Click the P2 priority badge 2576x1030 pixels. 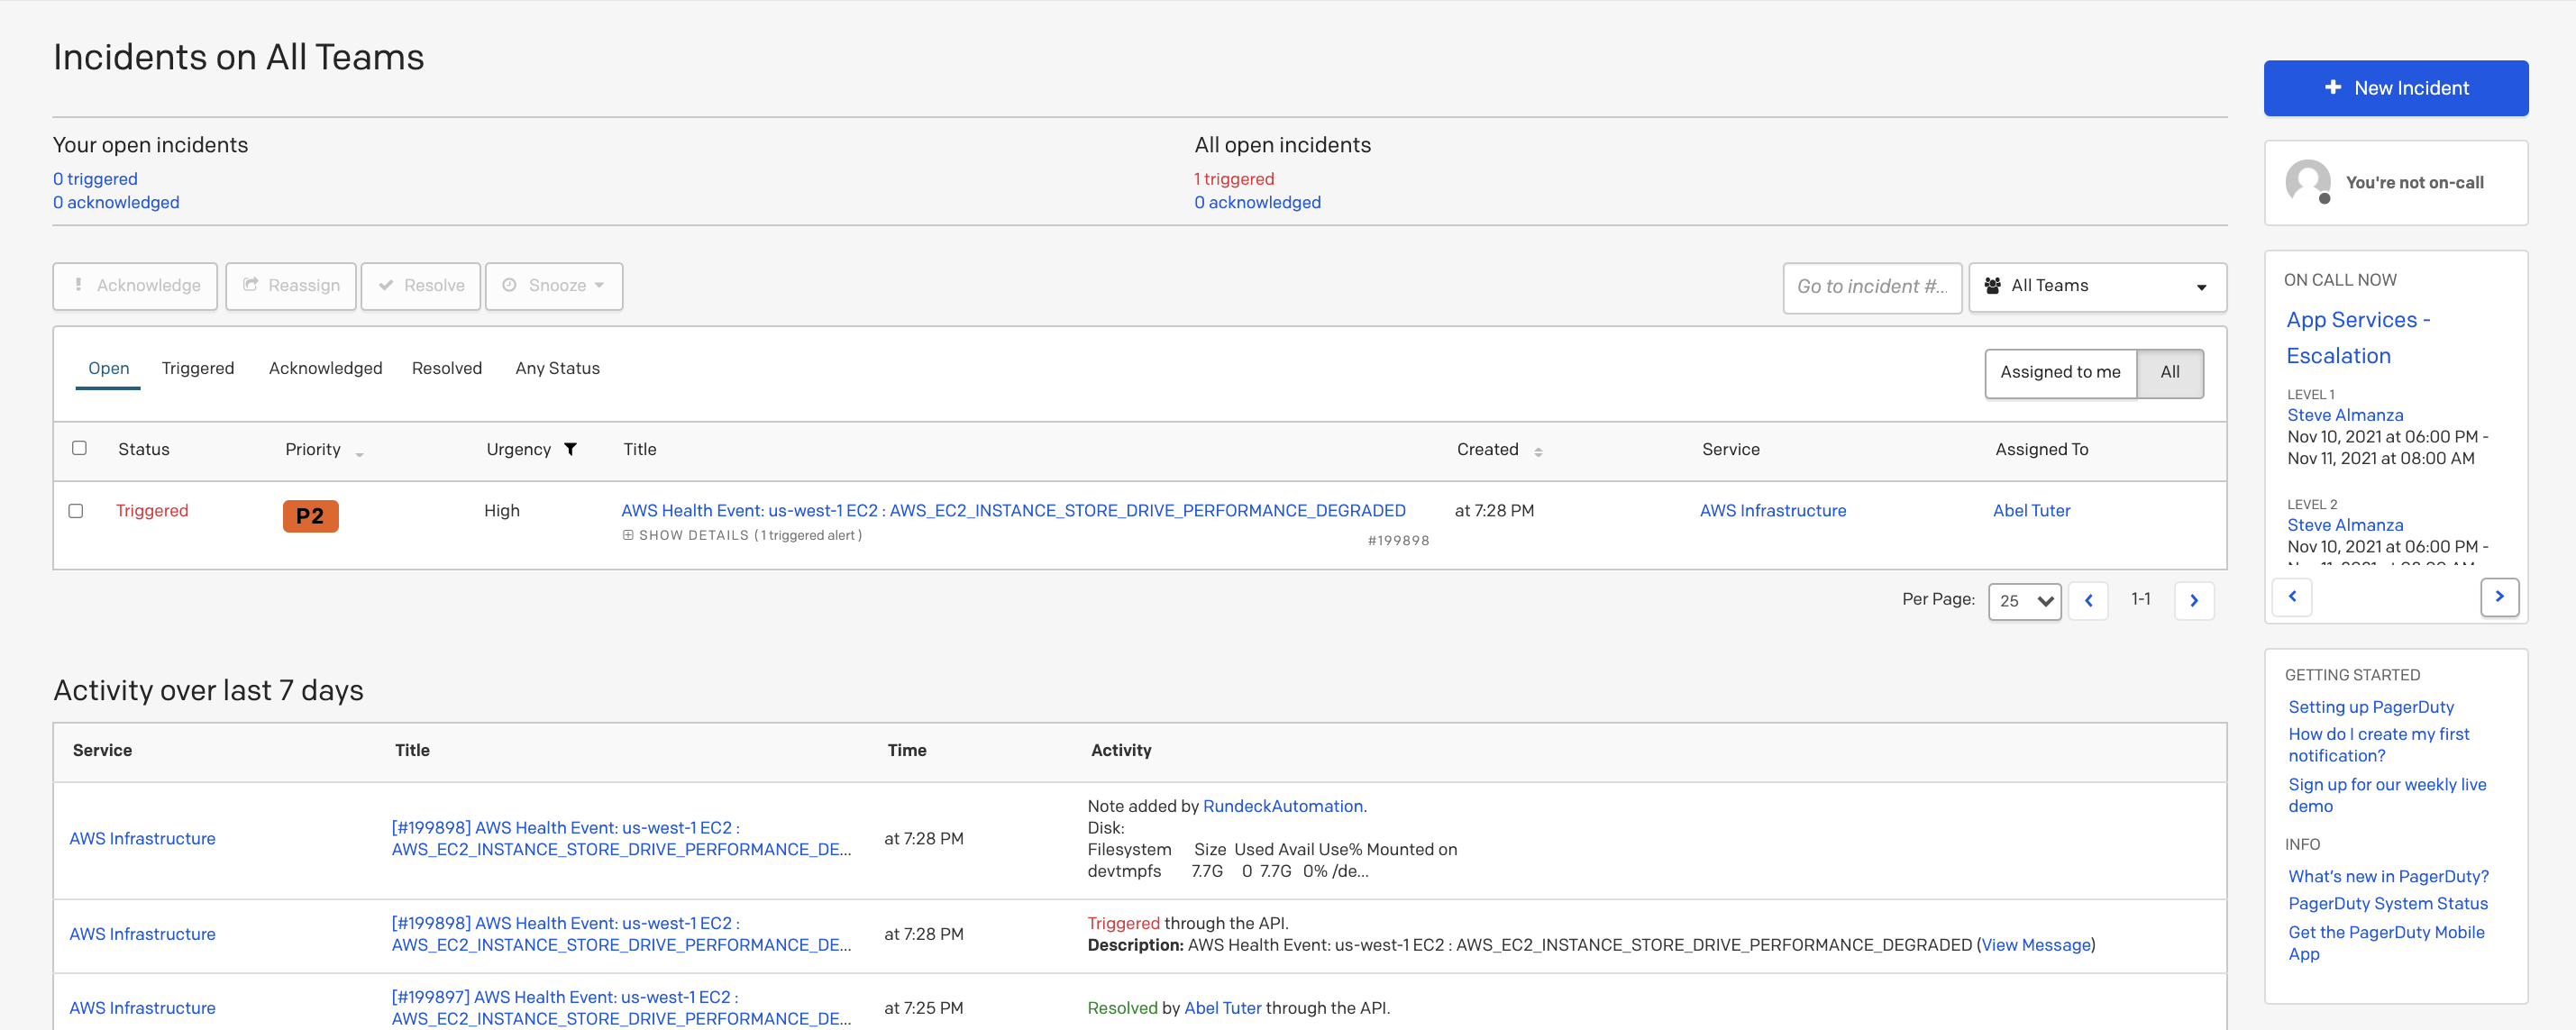pyautogui.click(x=310, y=516)
